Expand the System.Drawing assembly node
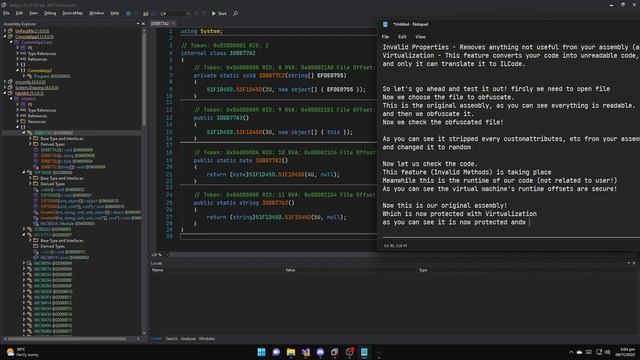The height and width of the screenshot is (360, 640). click(5, 87)
